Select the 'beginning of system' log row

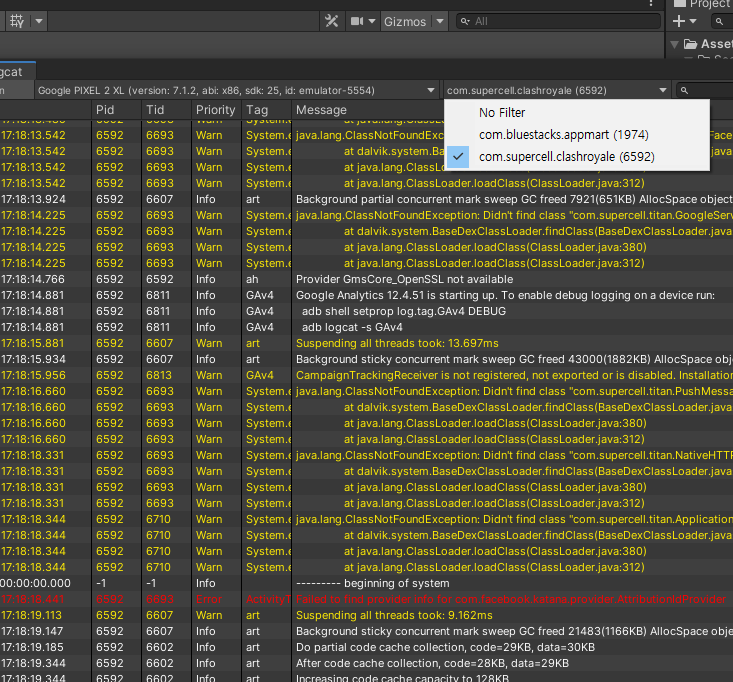click(x=366, y=583)
